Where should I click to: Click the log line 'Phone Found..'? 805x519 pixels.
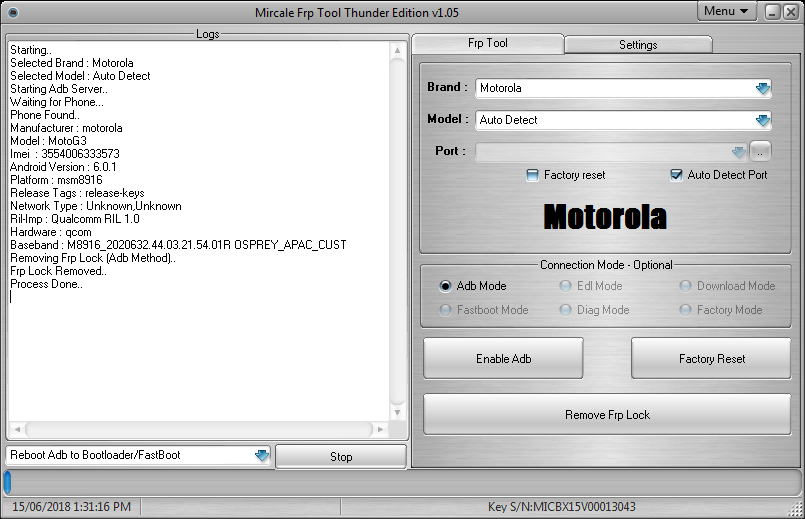pyautogui.click(x=45, y=115)
